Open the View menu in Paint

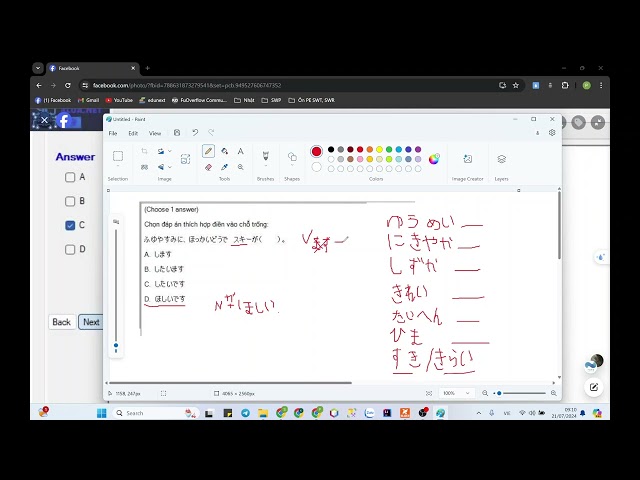[x=155, y=133]
